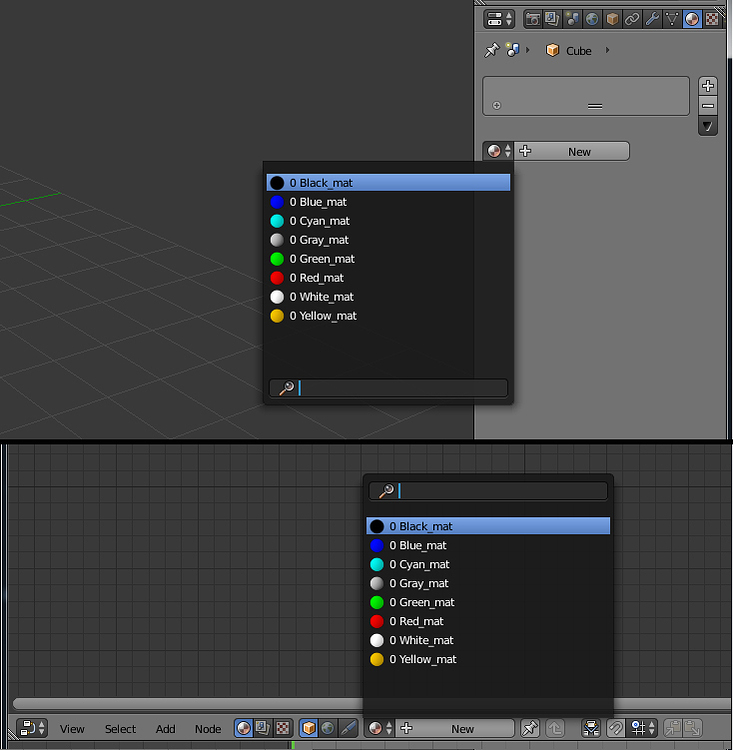Select object shader type cube icon

309,728
